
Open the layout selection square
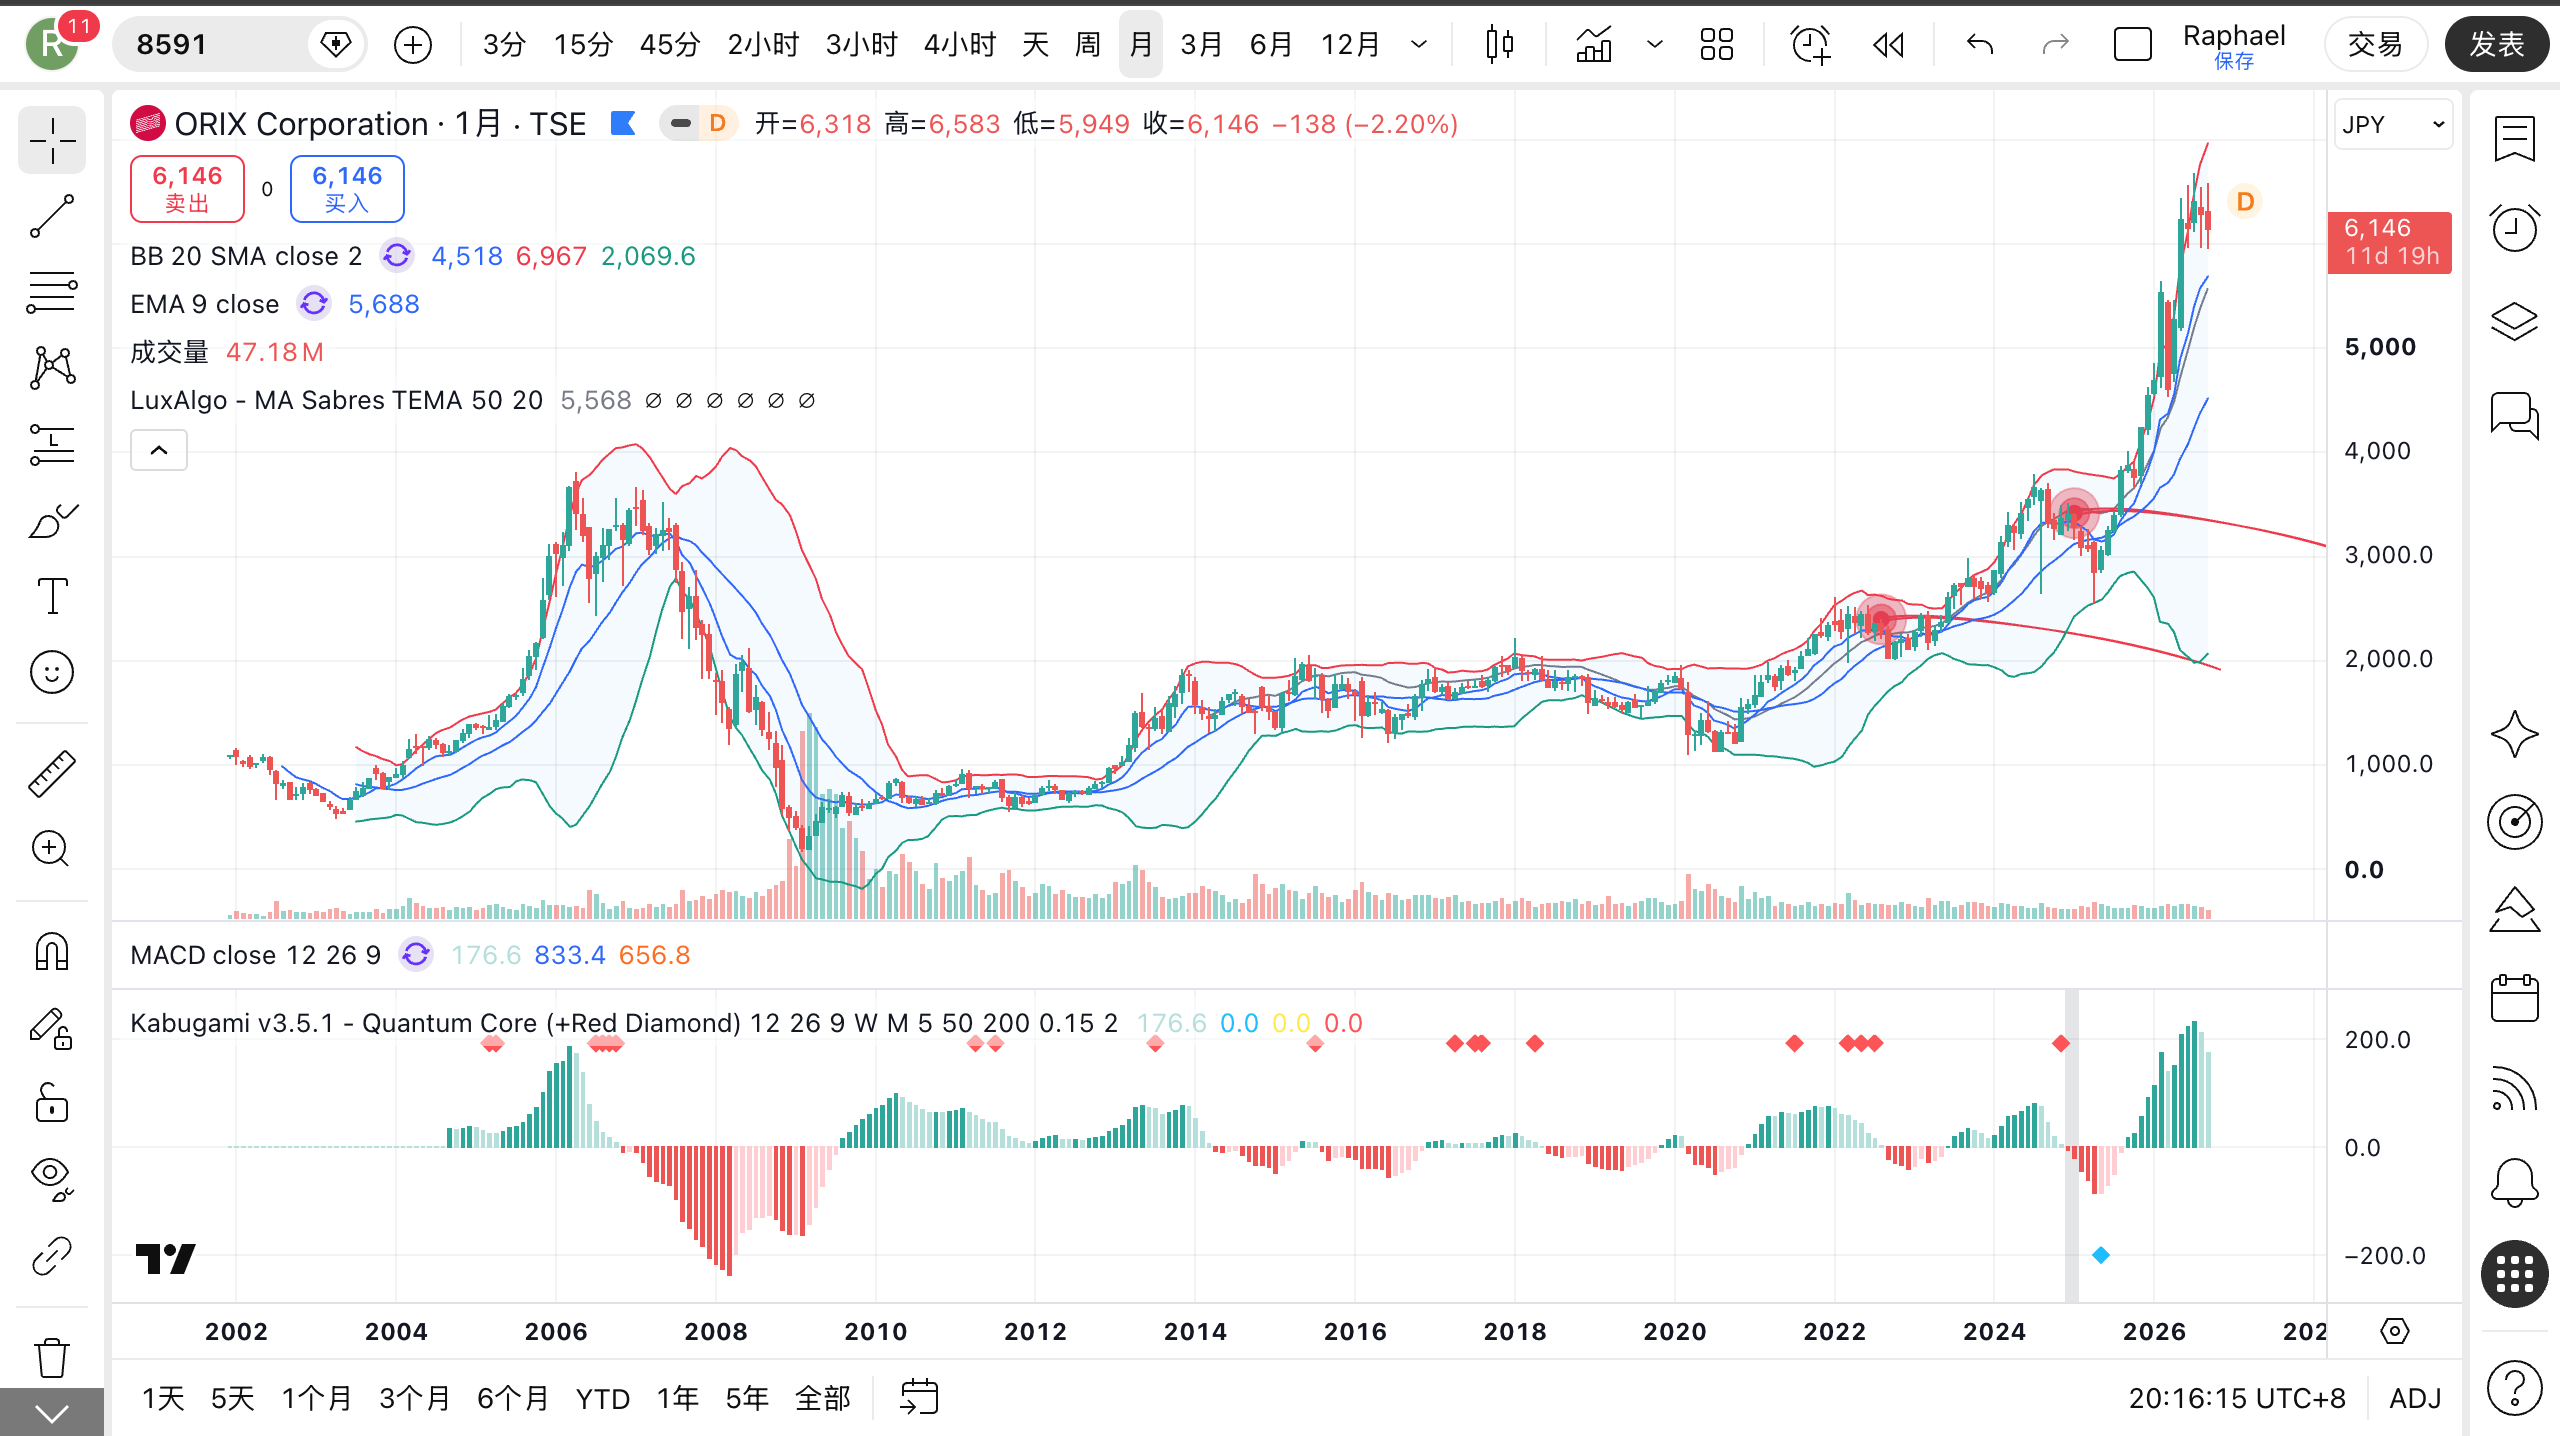(2132, 44)
